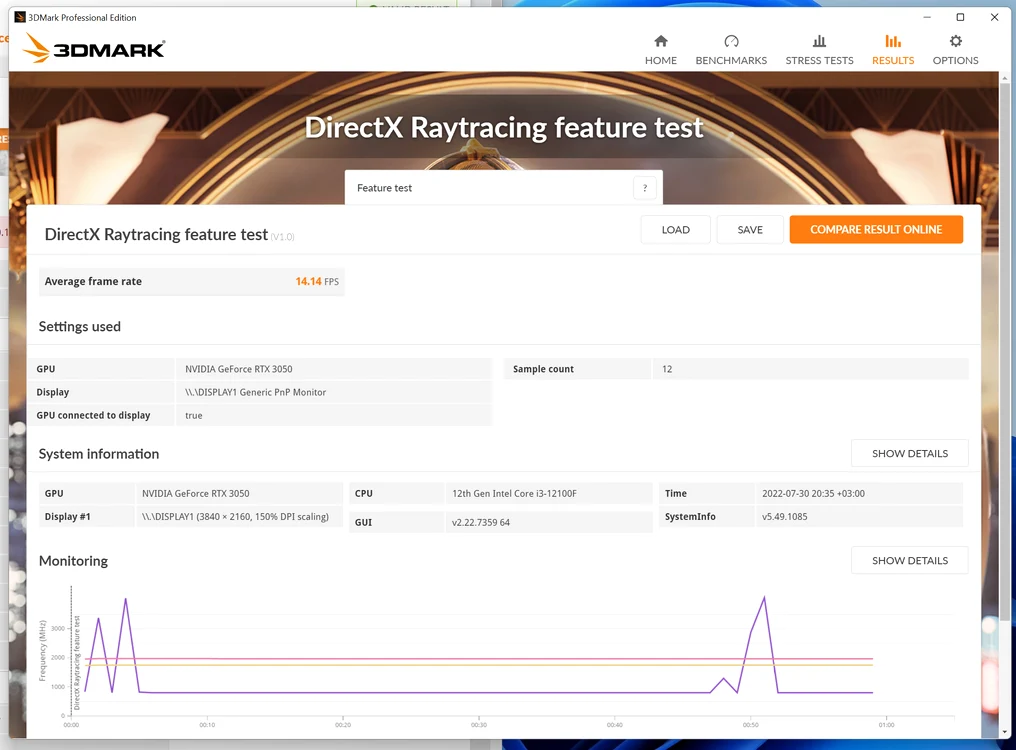
Task: Click the GUI version v2.22.7359 64
Action: (481, 522)
